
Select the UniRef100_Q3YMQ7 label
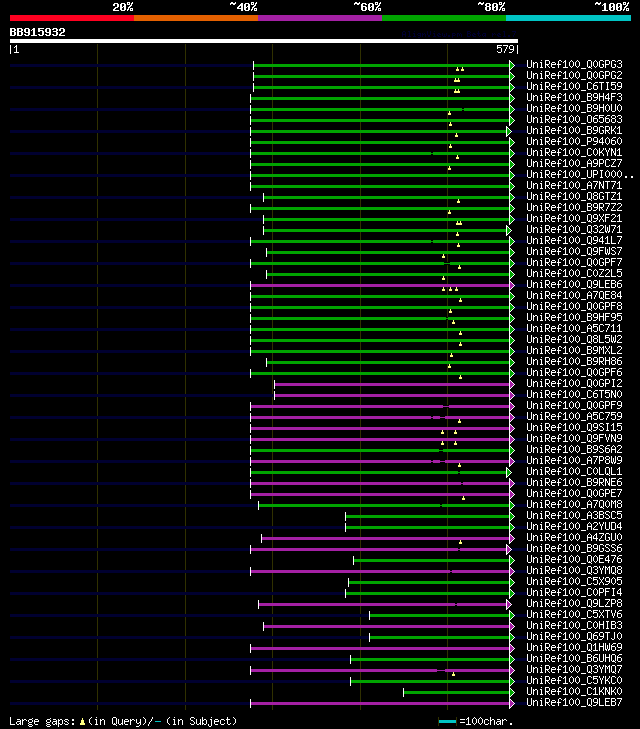(574, 669)
